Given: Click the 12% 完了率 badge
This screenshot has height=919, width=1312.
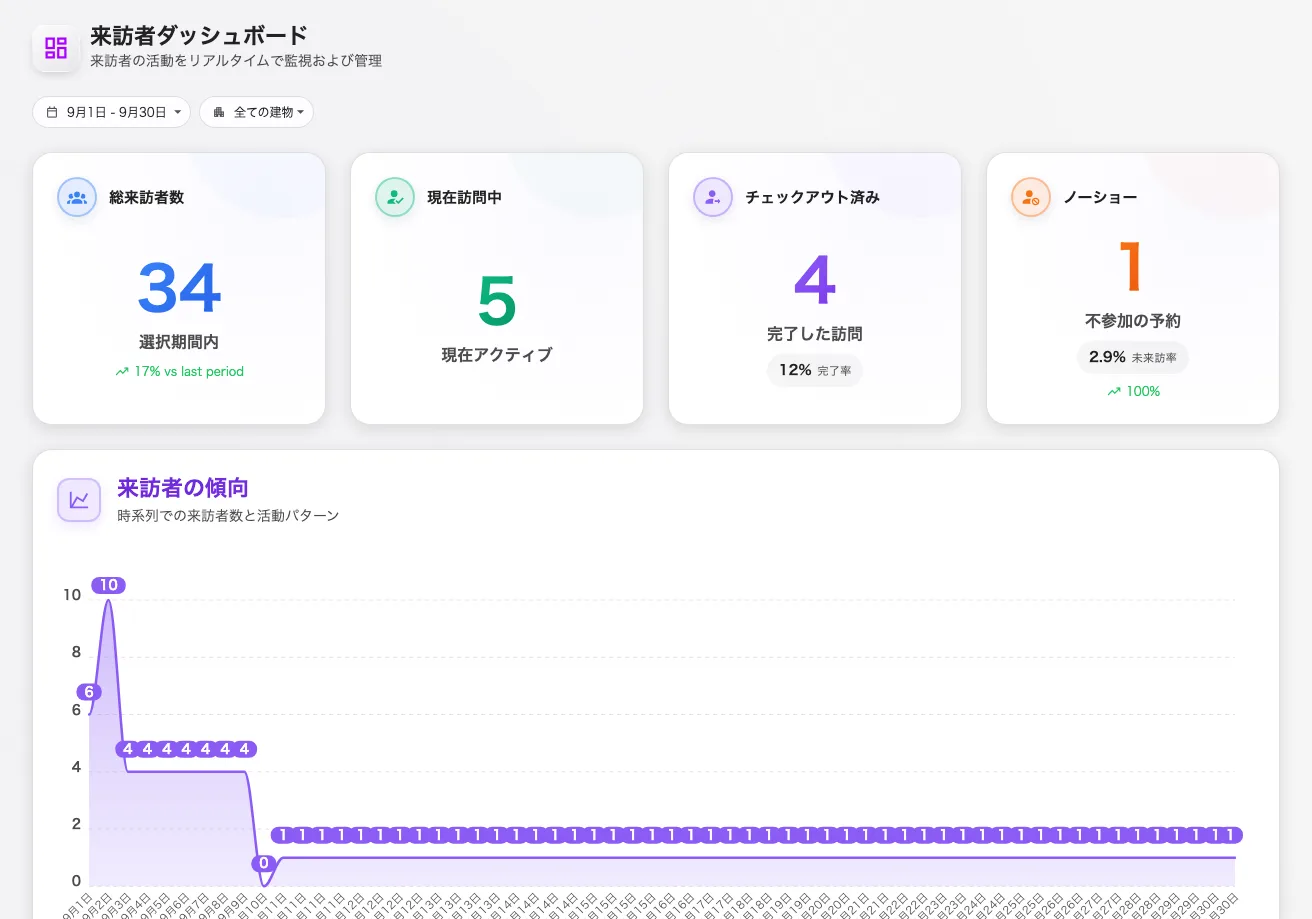Looking at the screenshot, I should point(815,370).
